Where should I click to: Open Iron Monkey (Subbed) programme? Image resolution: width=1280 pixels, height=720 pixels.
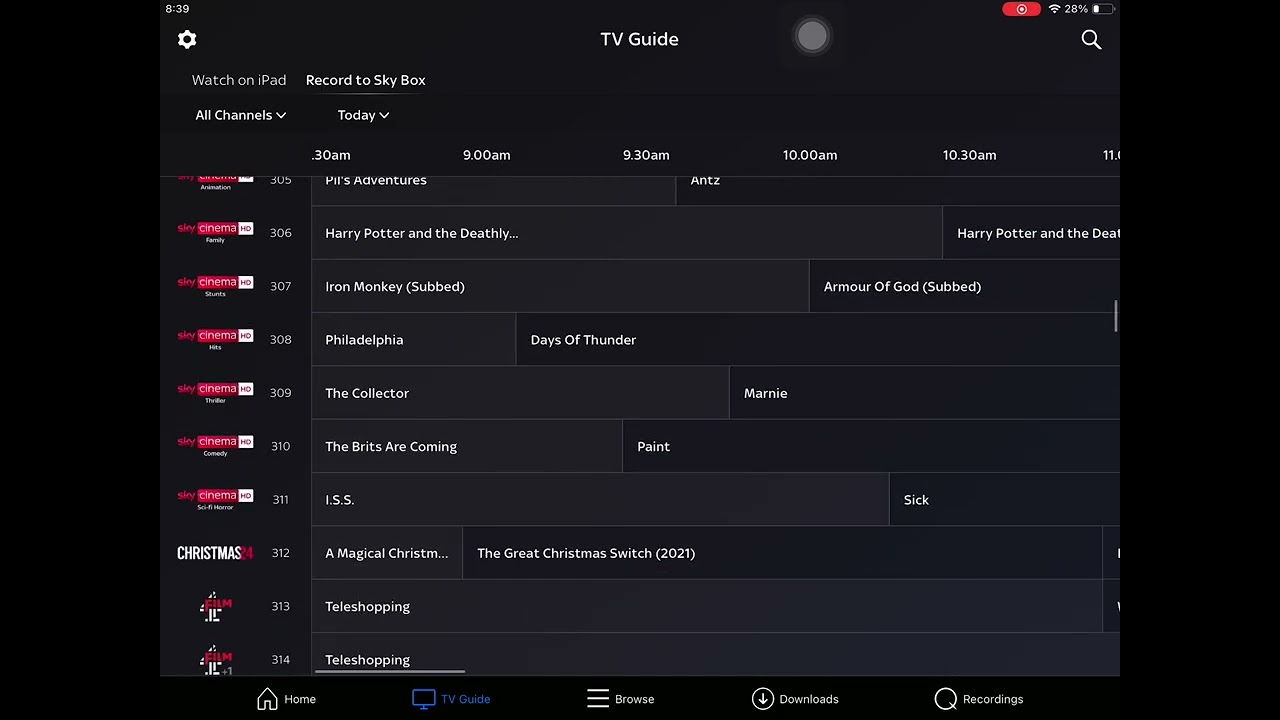point(560,286)
